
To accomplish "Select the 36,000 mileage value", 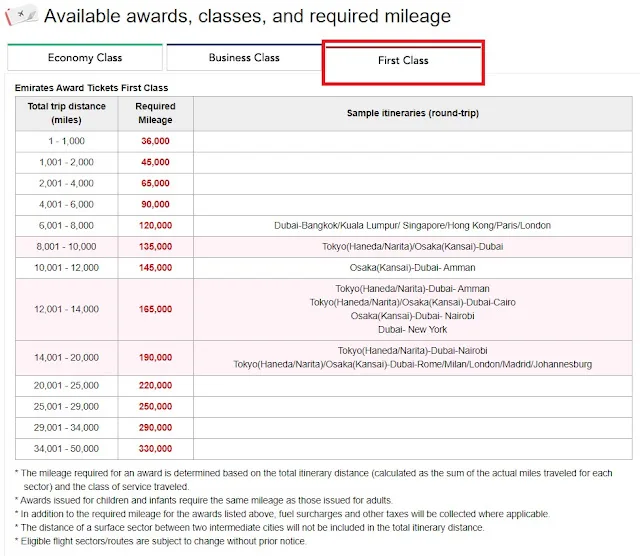I will (x=156, y=141).
